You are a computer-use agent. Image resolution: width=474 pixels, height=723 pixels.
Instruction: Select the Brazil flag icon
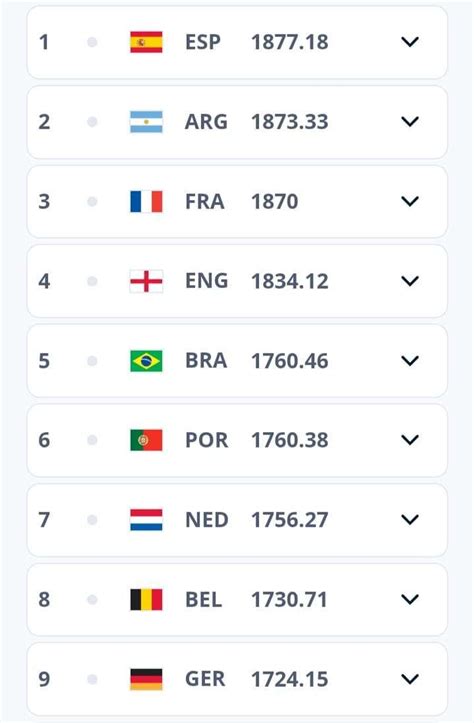click(x=146, y=361)
